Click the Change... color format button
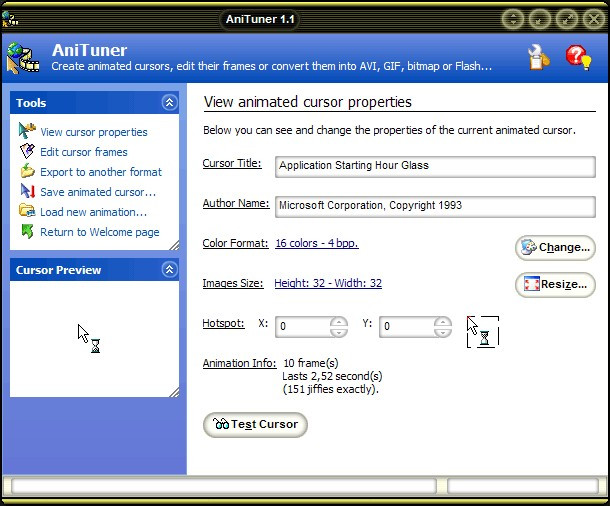610x506 pixels. (555, 248)
